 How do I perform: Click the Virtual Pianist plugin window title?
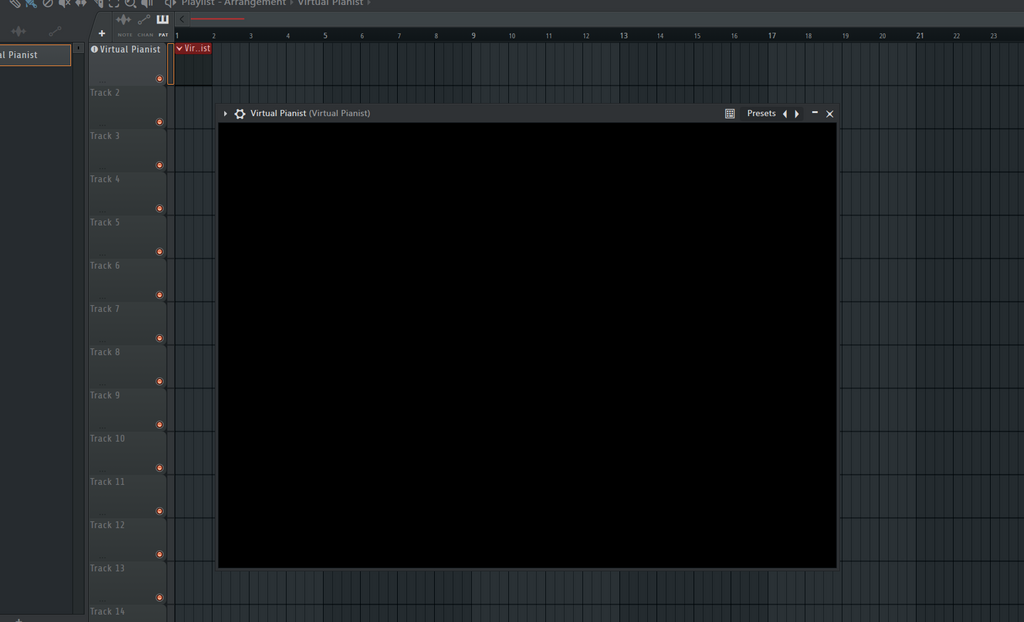pyautogui.click(x=310, y=114)
